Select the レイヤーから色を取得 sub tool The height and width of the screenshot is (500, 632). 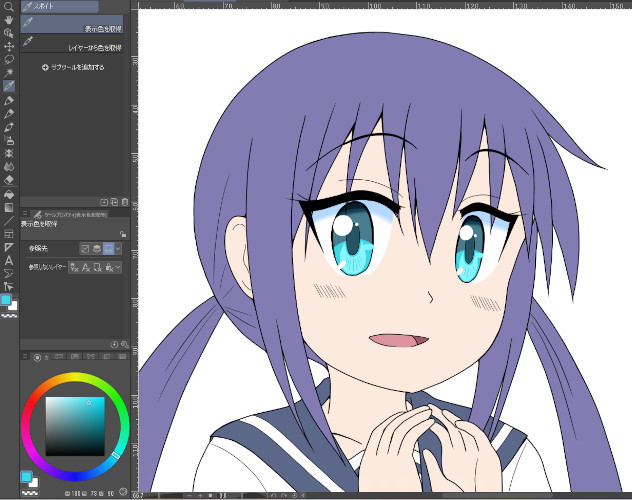(x=72, y=43)
